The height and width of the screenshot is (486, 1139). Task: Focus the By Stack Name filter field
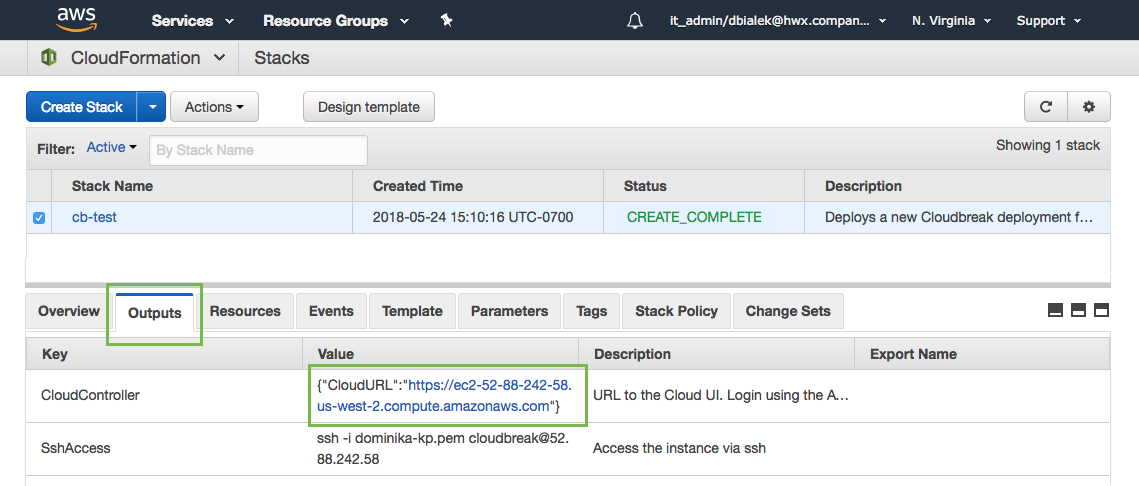[258, 150]
